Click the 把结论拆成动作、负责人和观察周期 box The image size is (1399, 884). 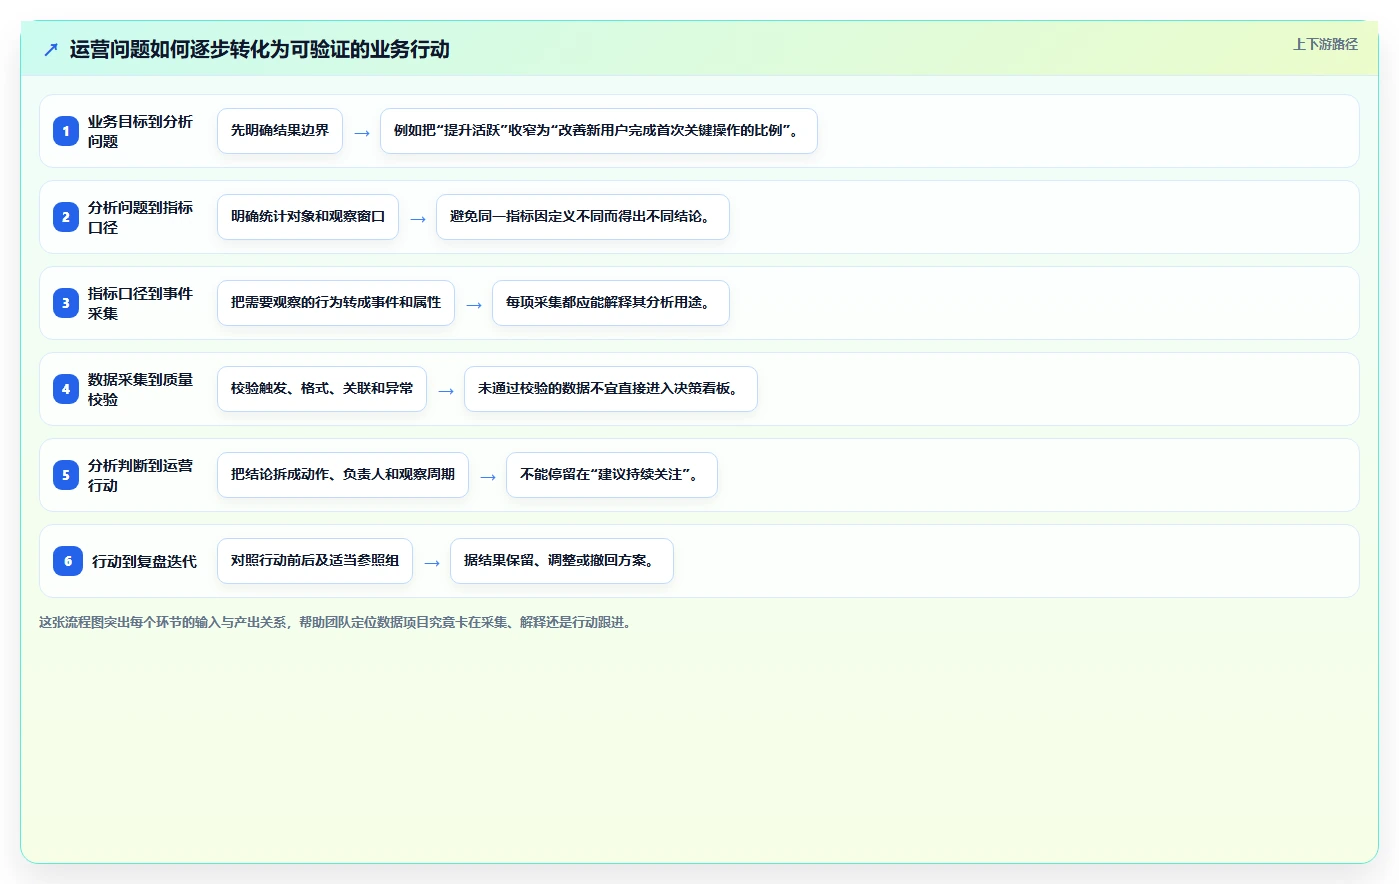(343, 475)
